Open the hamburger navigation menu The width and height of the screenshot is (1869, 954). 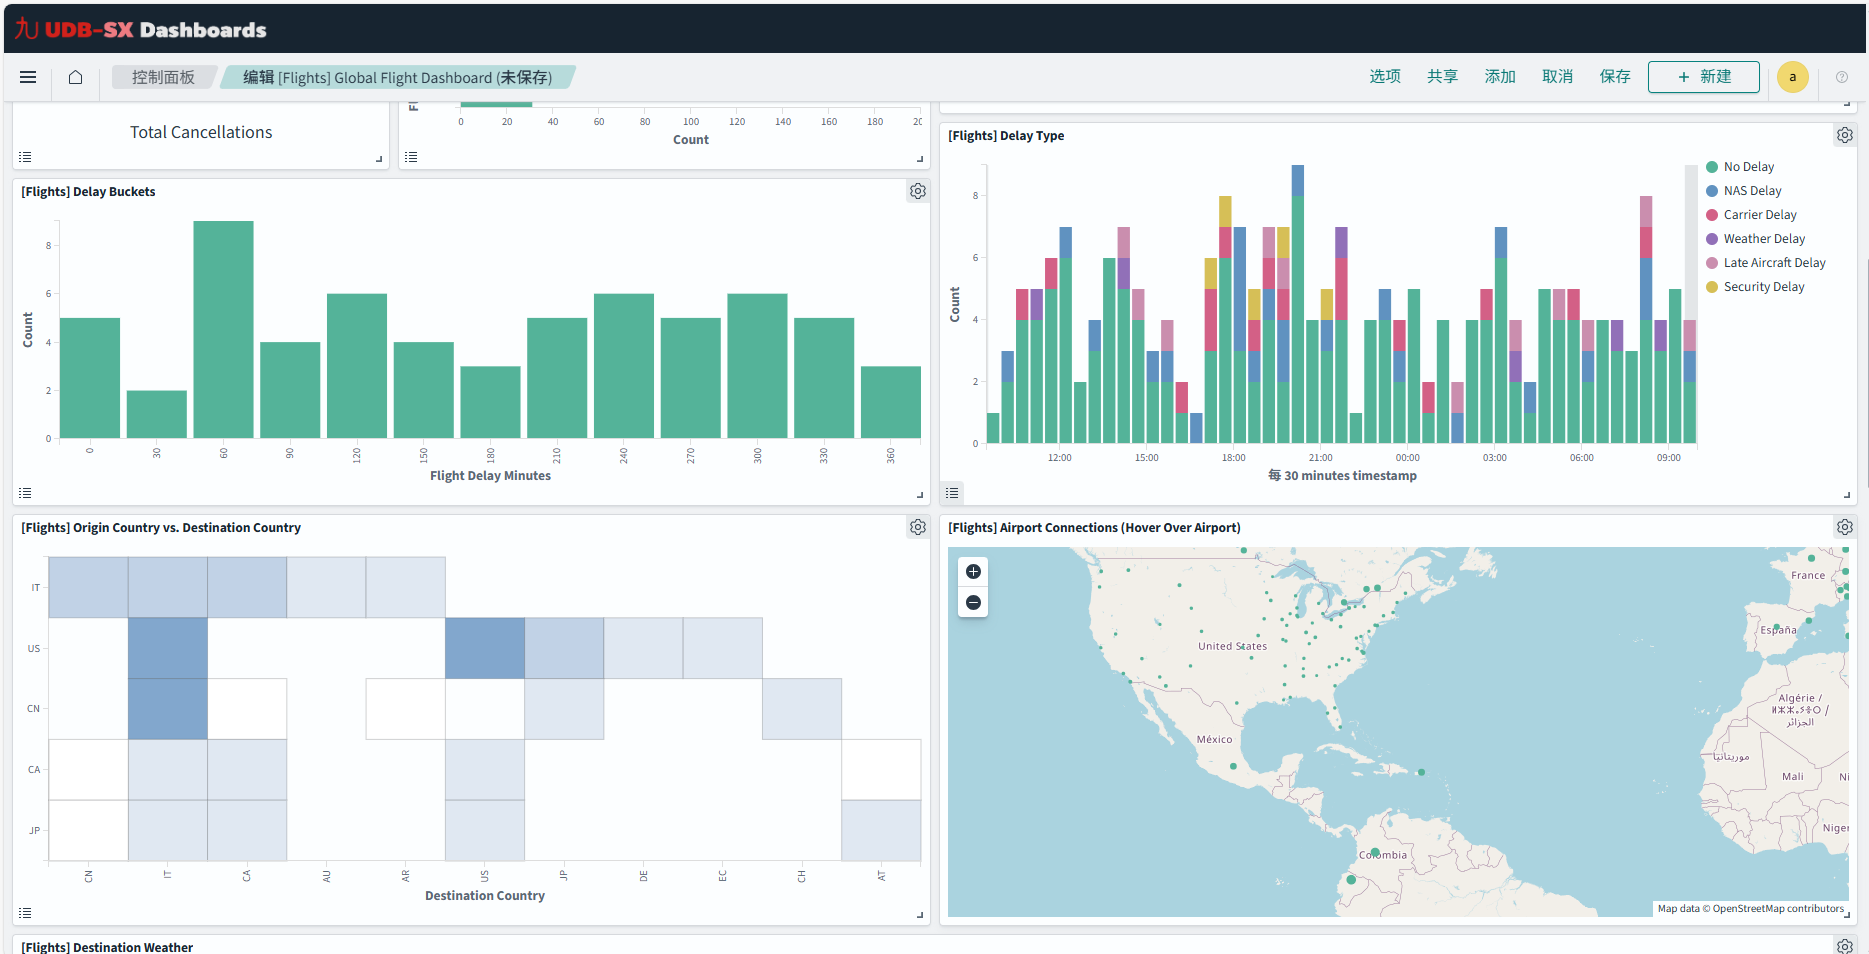coord(28,77)
